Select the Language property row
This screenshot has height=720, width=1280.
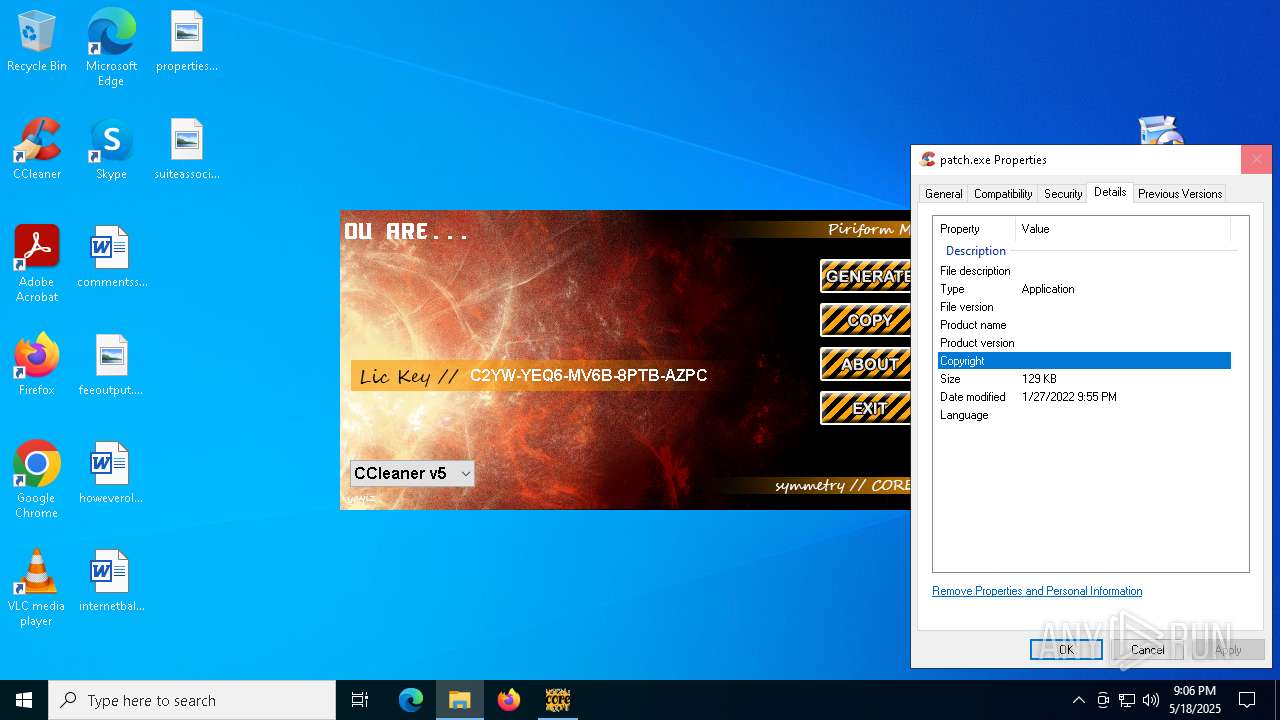pos(1084,415)
